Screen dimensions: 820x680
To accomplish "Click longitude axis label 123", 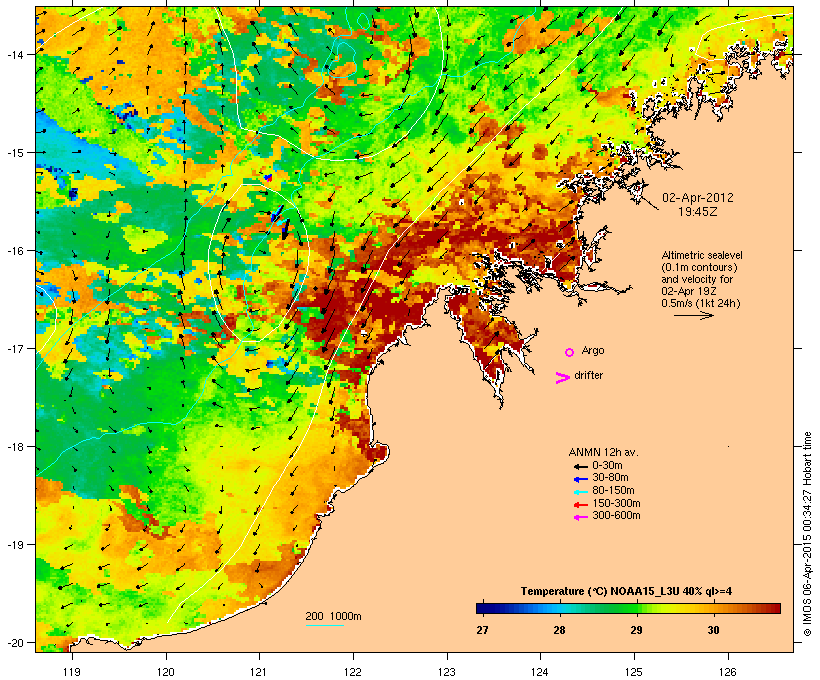I will 447,672.
